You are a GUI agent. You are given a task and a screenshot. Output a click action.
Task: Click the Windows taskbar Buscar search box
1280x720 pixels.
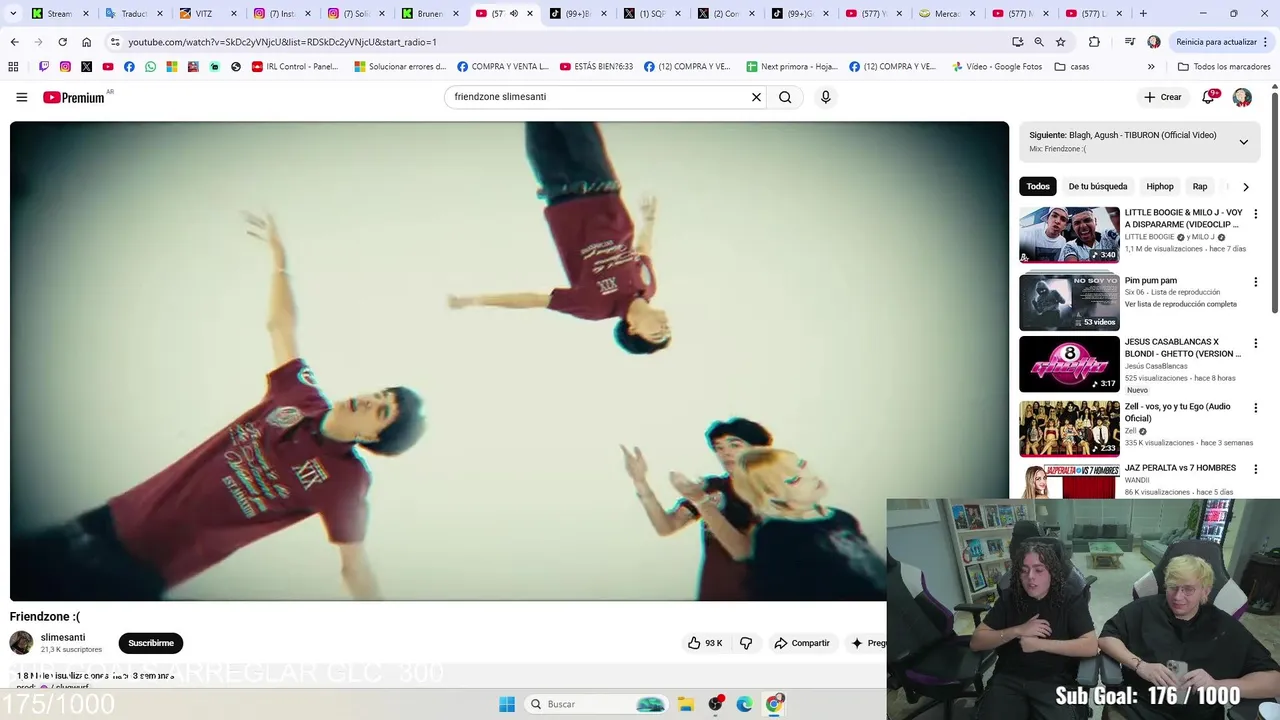coord(596,704)
